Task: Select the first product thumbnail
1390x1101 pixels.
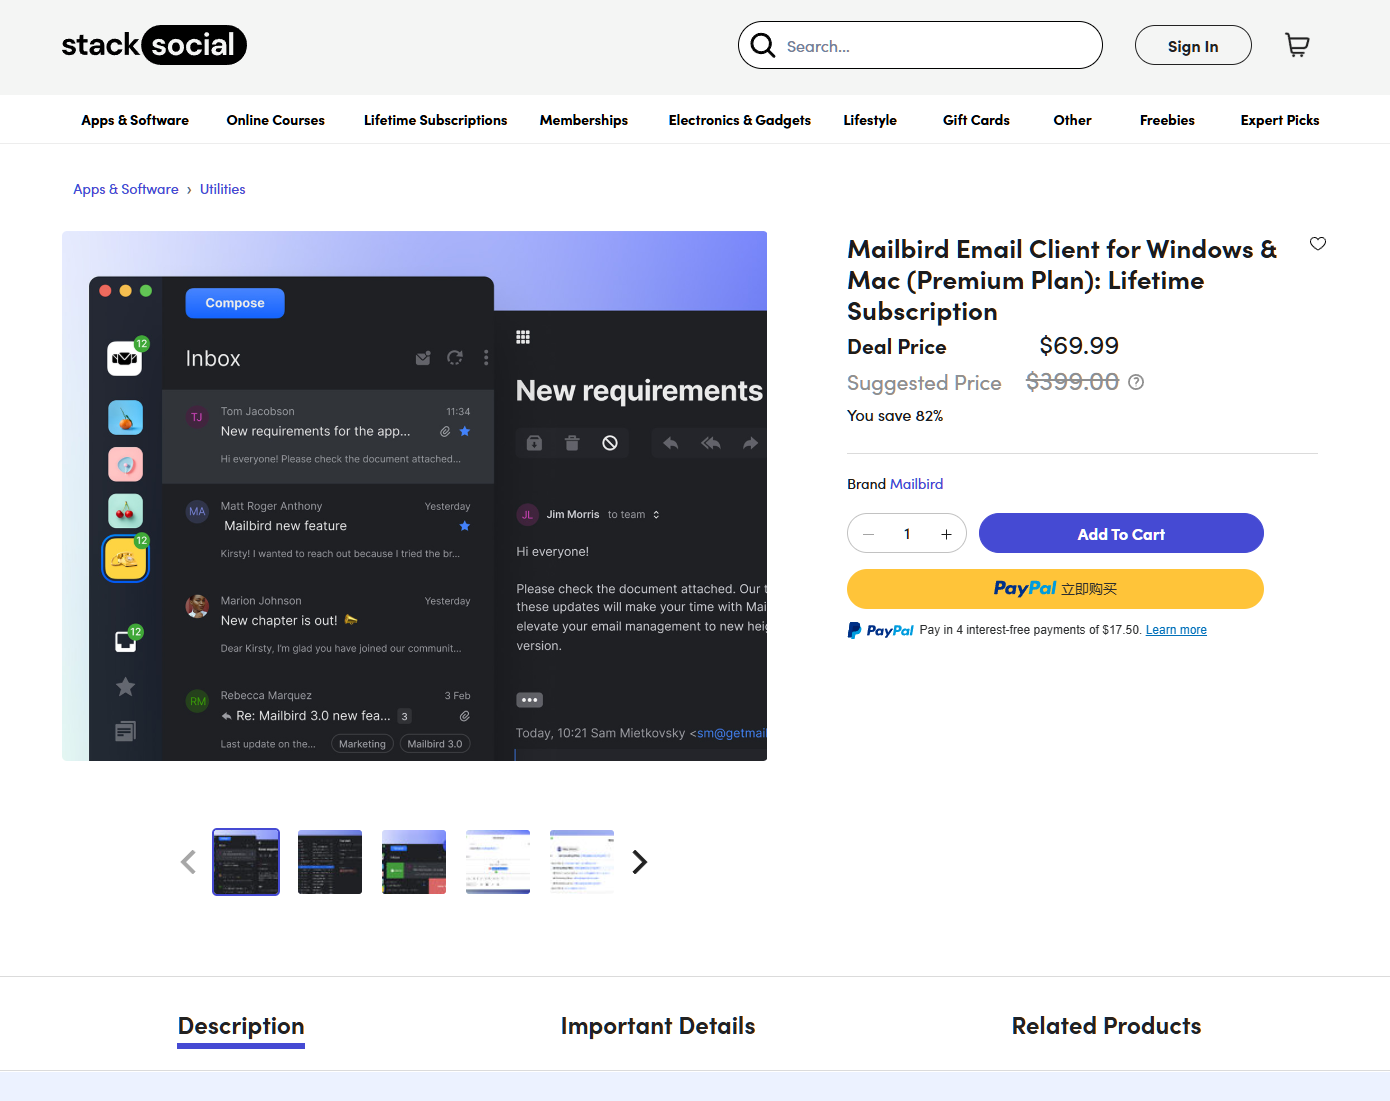Action: tap(246, 862)
